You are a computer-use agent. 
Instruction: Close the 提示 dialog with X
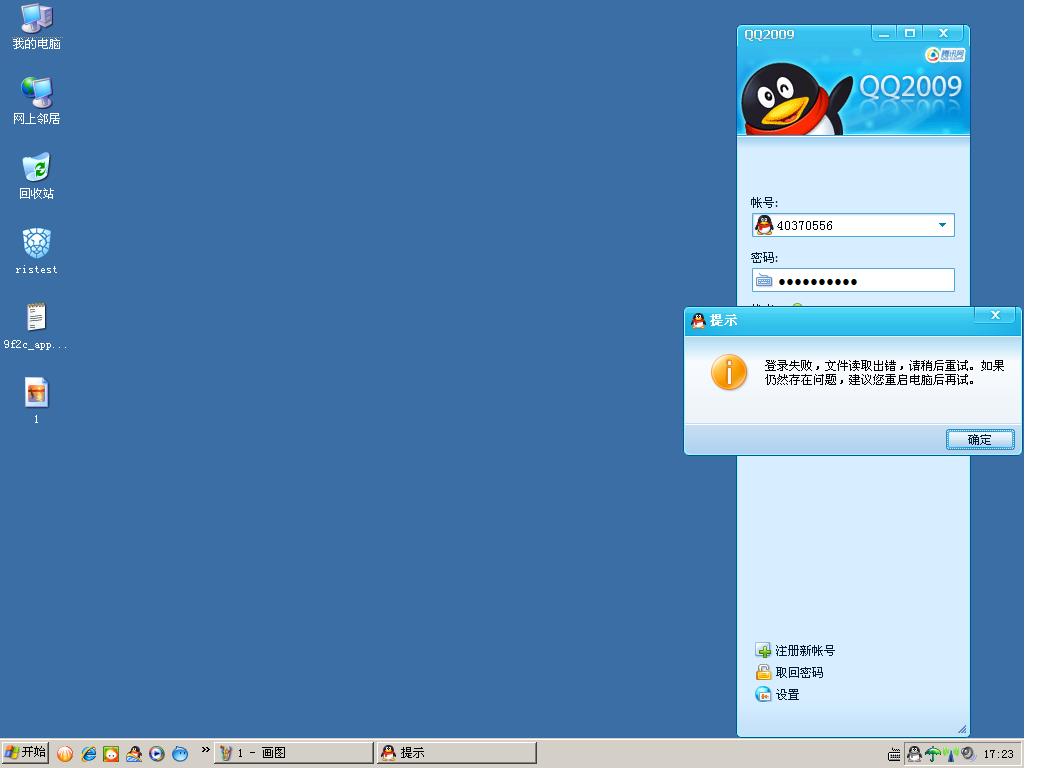tap(995, 315)
